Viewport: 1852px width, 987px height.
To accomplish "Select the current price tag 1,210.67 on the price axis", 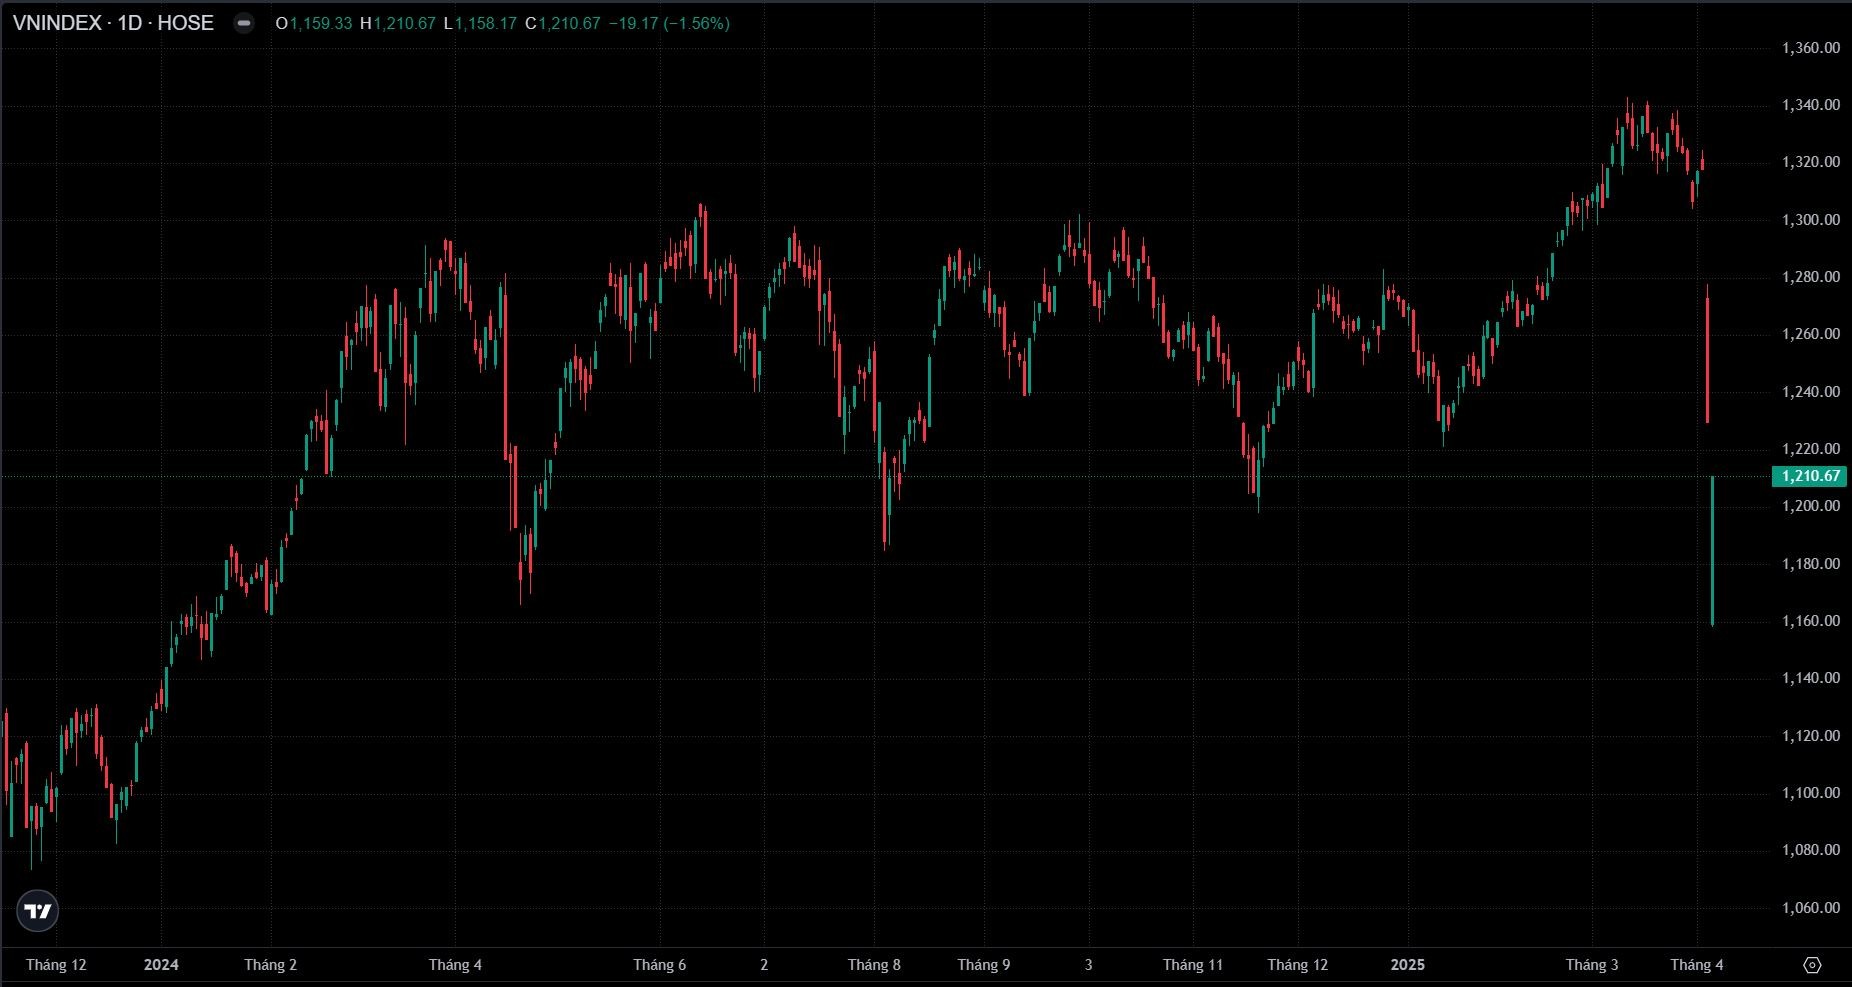I will coord(1810,476).
